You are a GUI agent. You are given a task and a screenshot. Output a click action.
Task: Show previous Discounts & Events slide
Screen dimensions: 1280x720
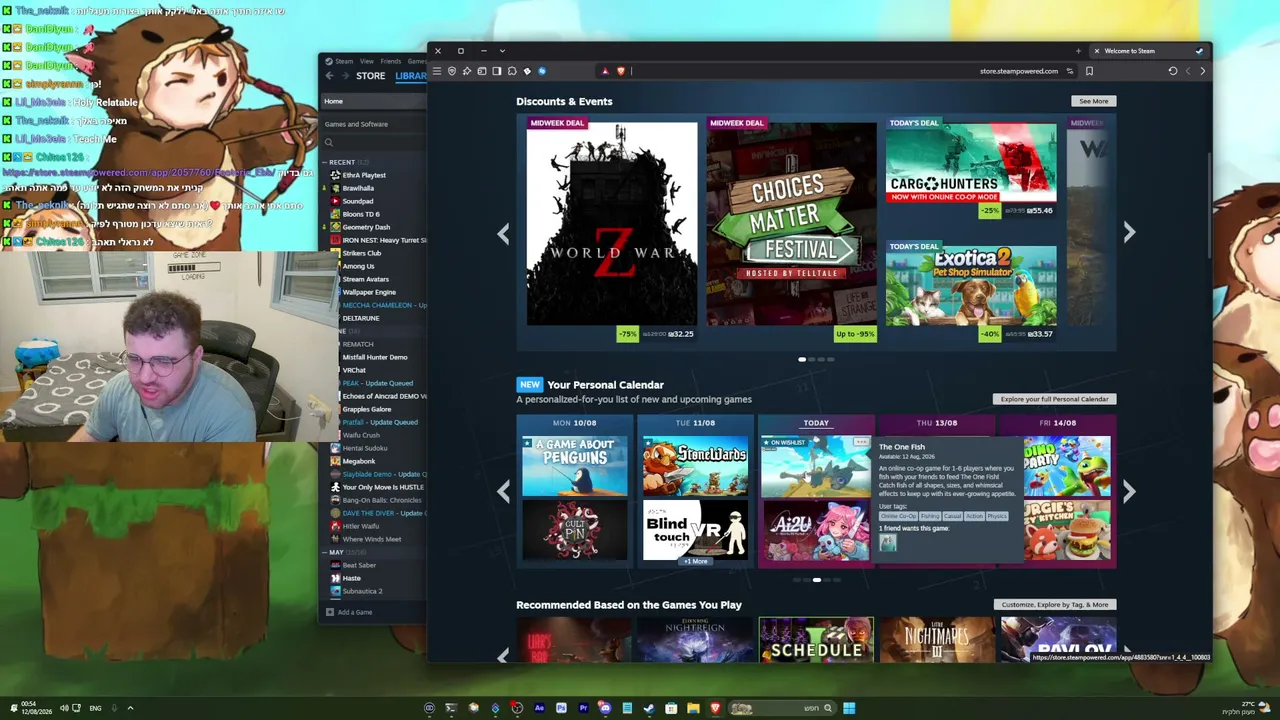(503, 234)
